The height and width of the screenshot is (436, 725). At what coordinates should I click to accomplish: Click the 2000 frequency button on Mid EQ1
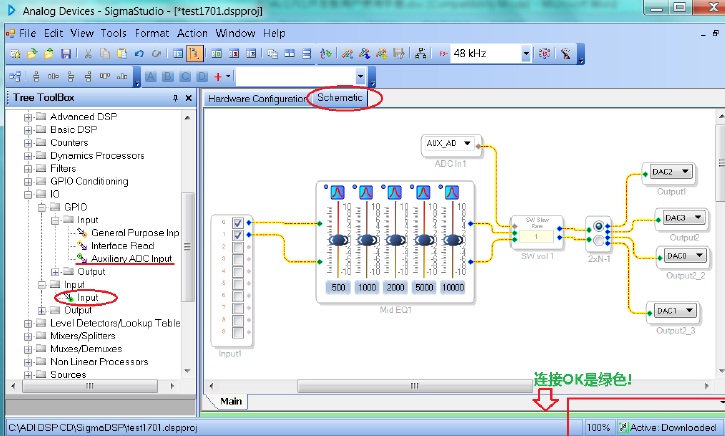point(395,288)
